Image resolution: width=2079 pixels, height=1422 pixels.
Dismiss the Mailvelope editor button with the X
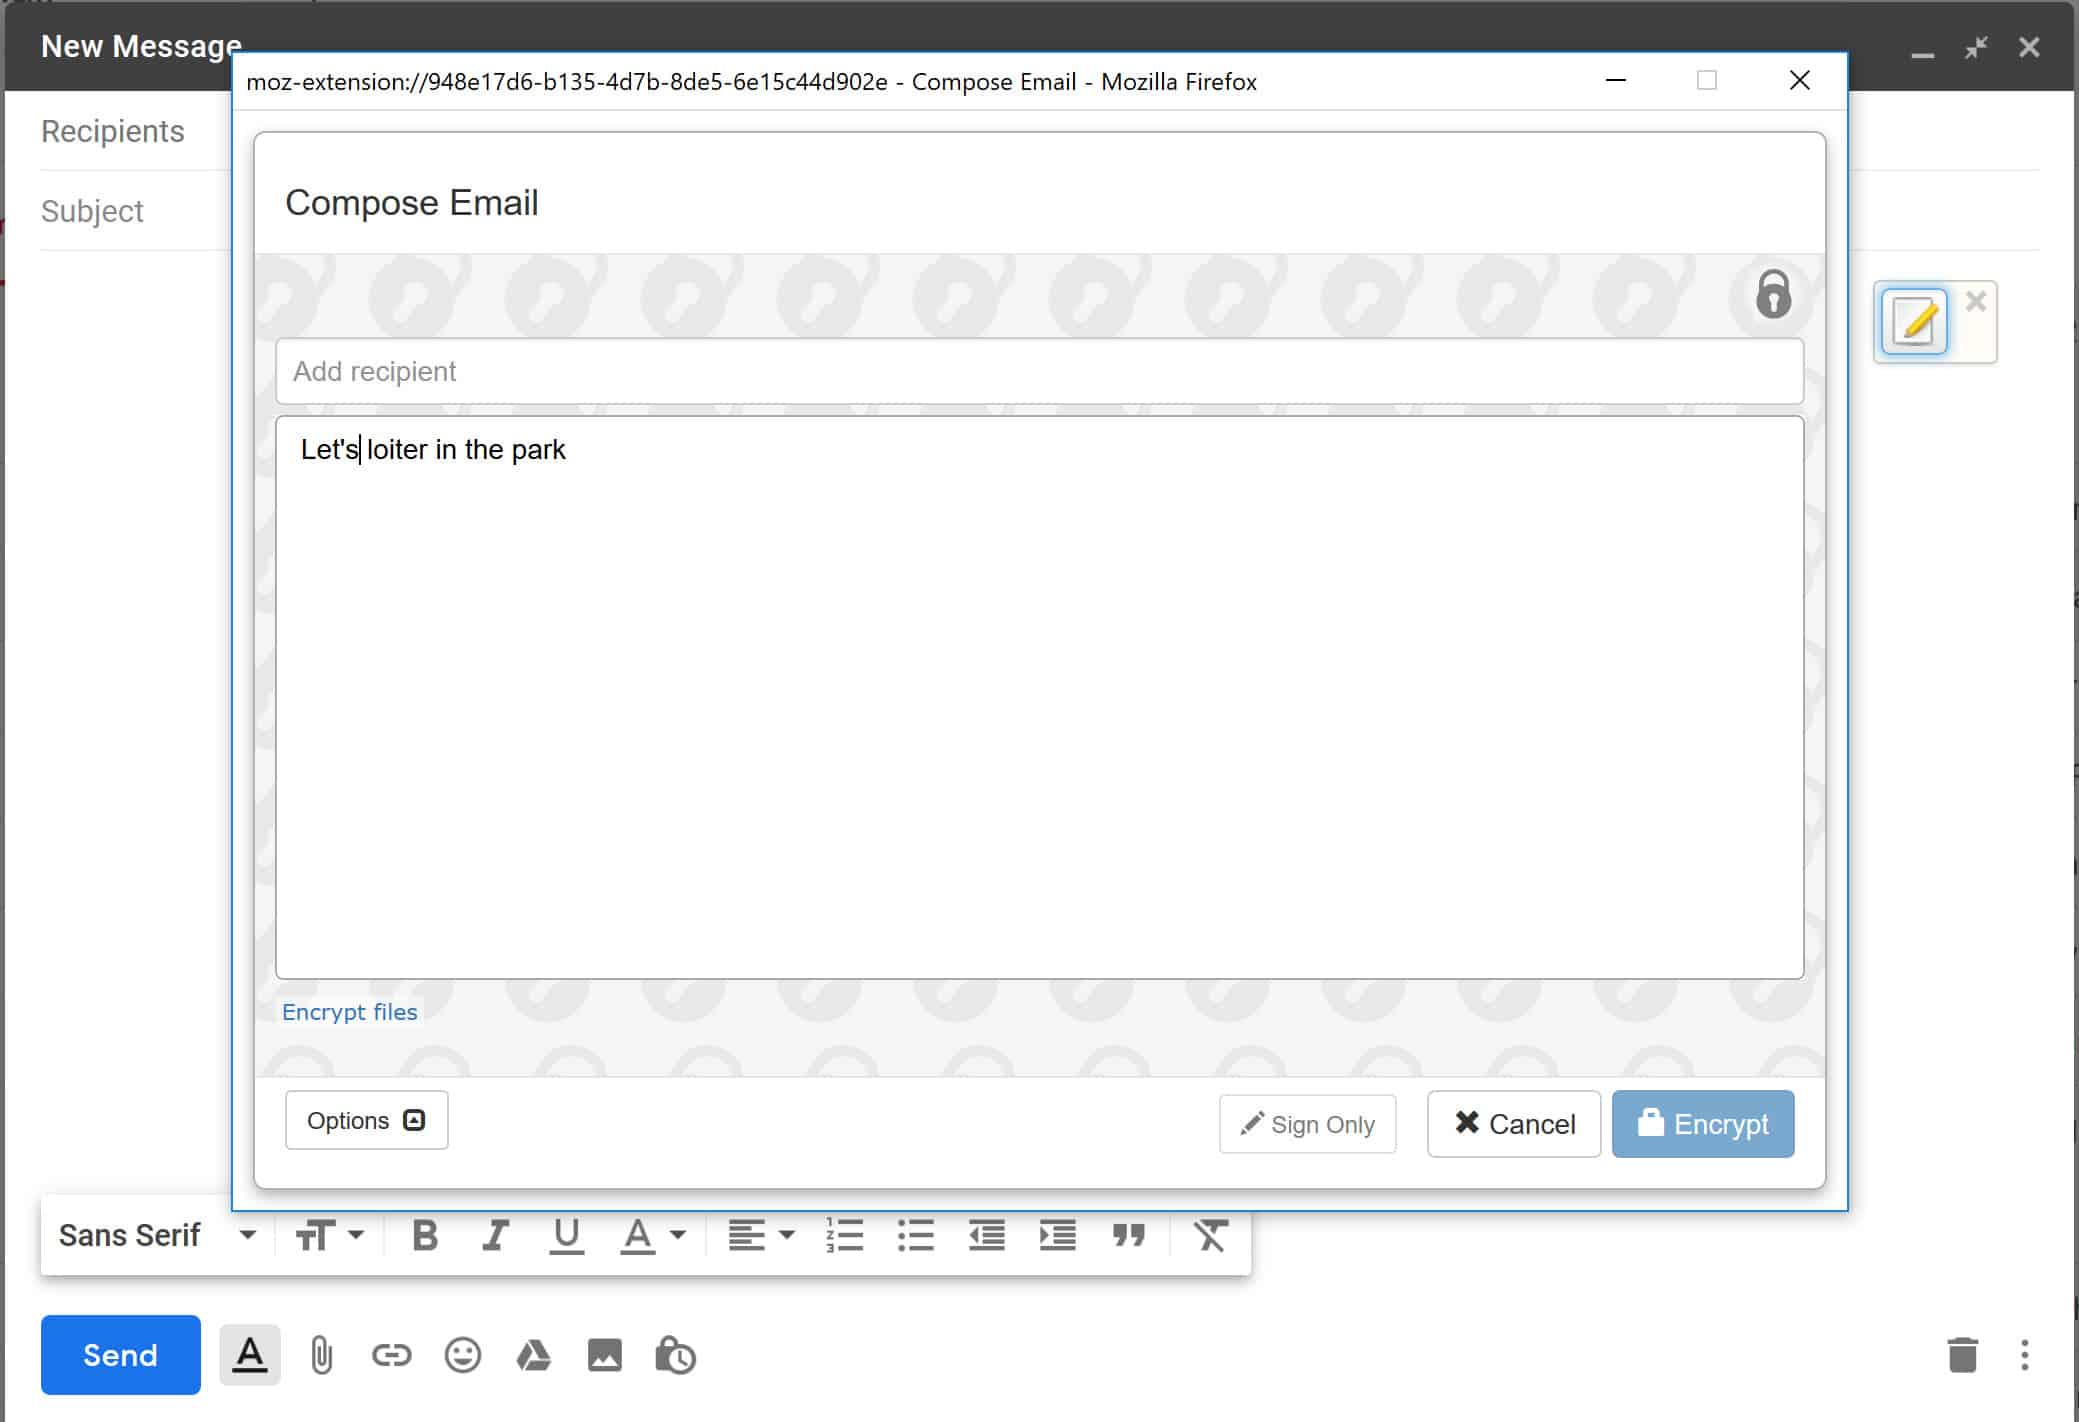tap(1975, 301)
